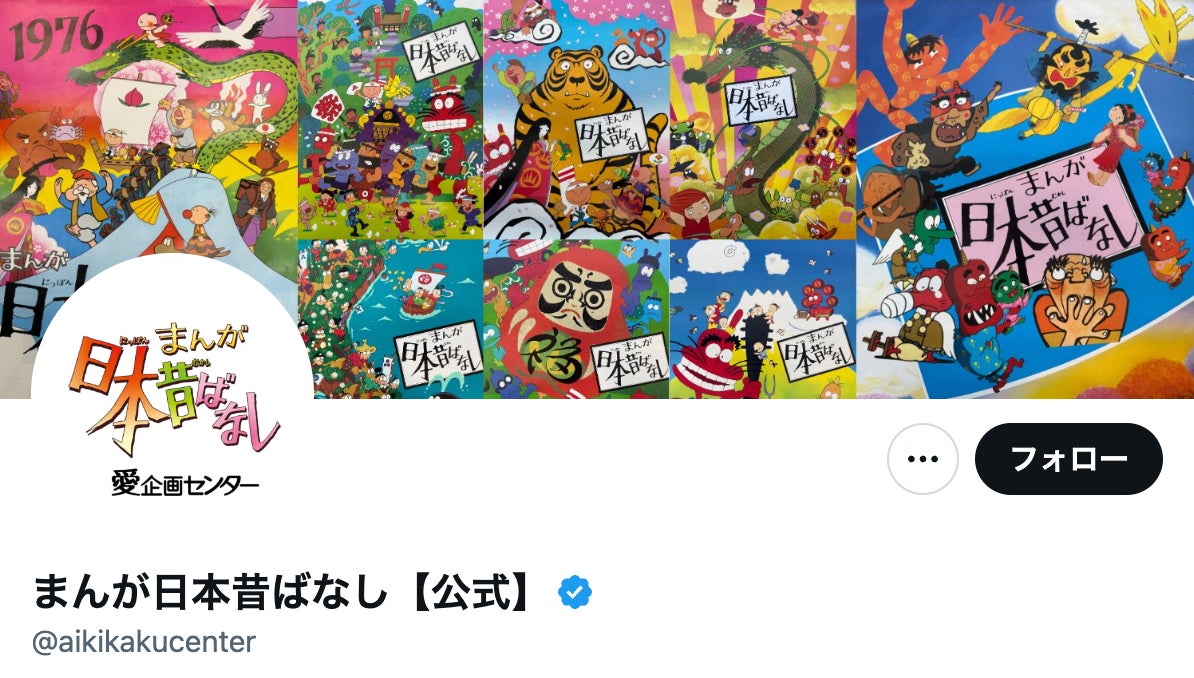The image size is (1194, 678).
Task: Click the 1976 year text on banner
Action: coord(55,36)
